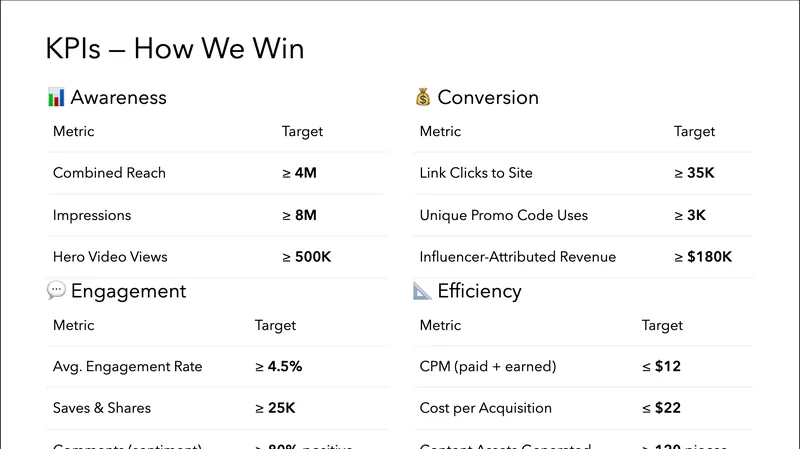Click the Unique Promo Code Uses label
Screen dimensions: 800x449
[x=504, y=215]
